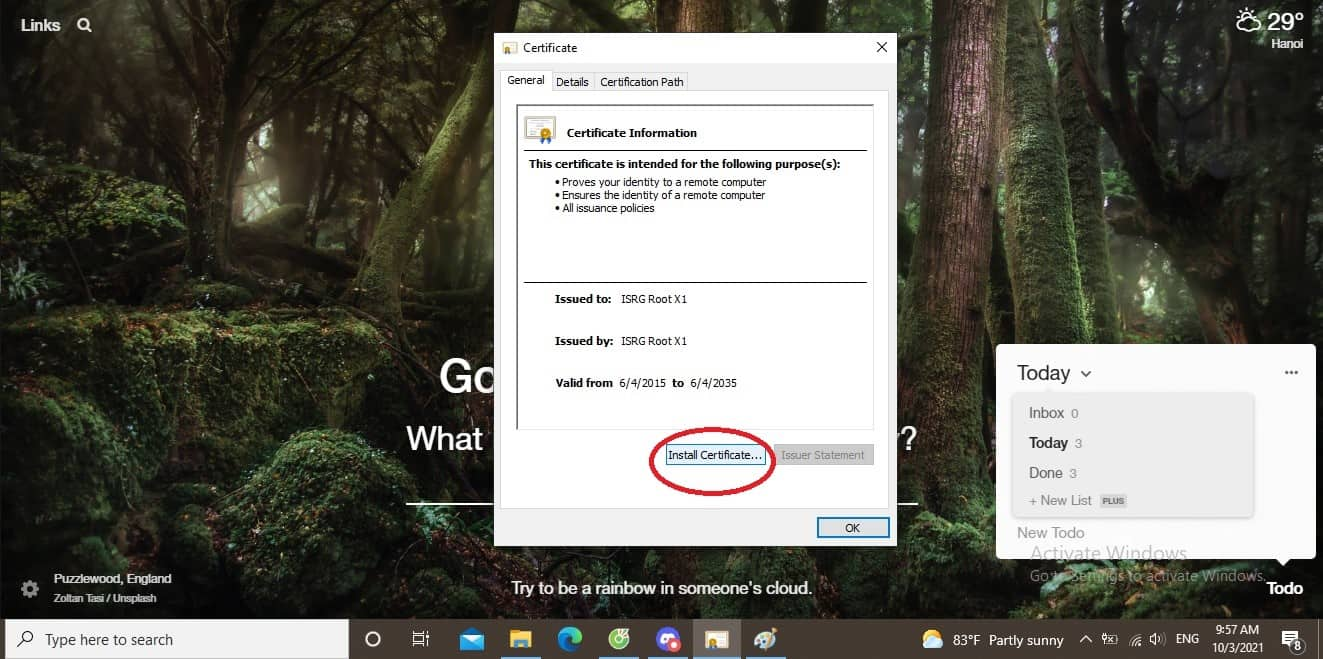Click Install Certificate in the dialog
Image resolution: width=1323 pixels, height=659 pixels.
714,454
